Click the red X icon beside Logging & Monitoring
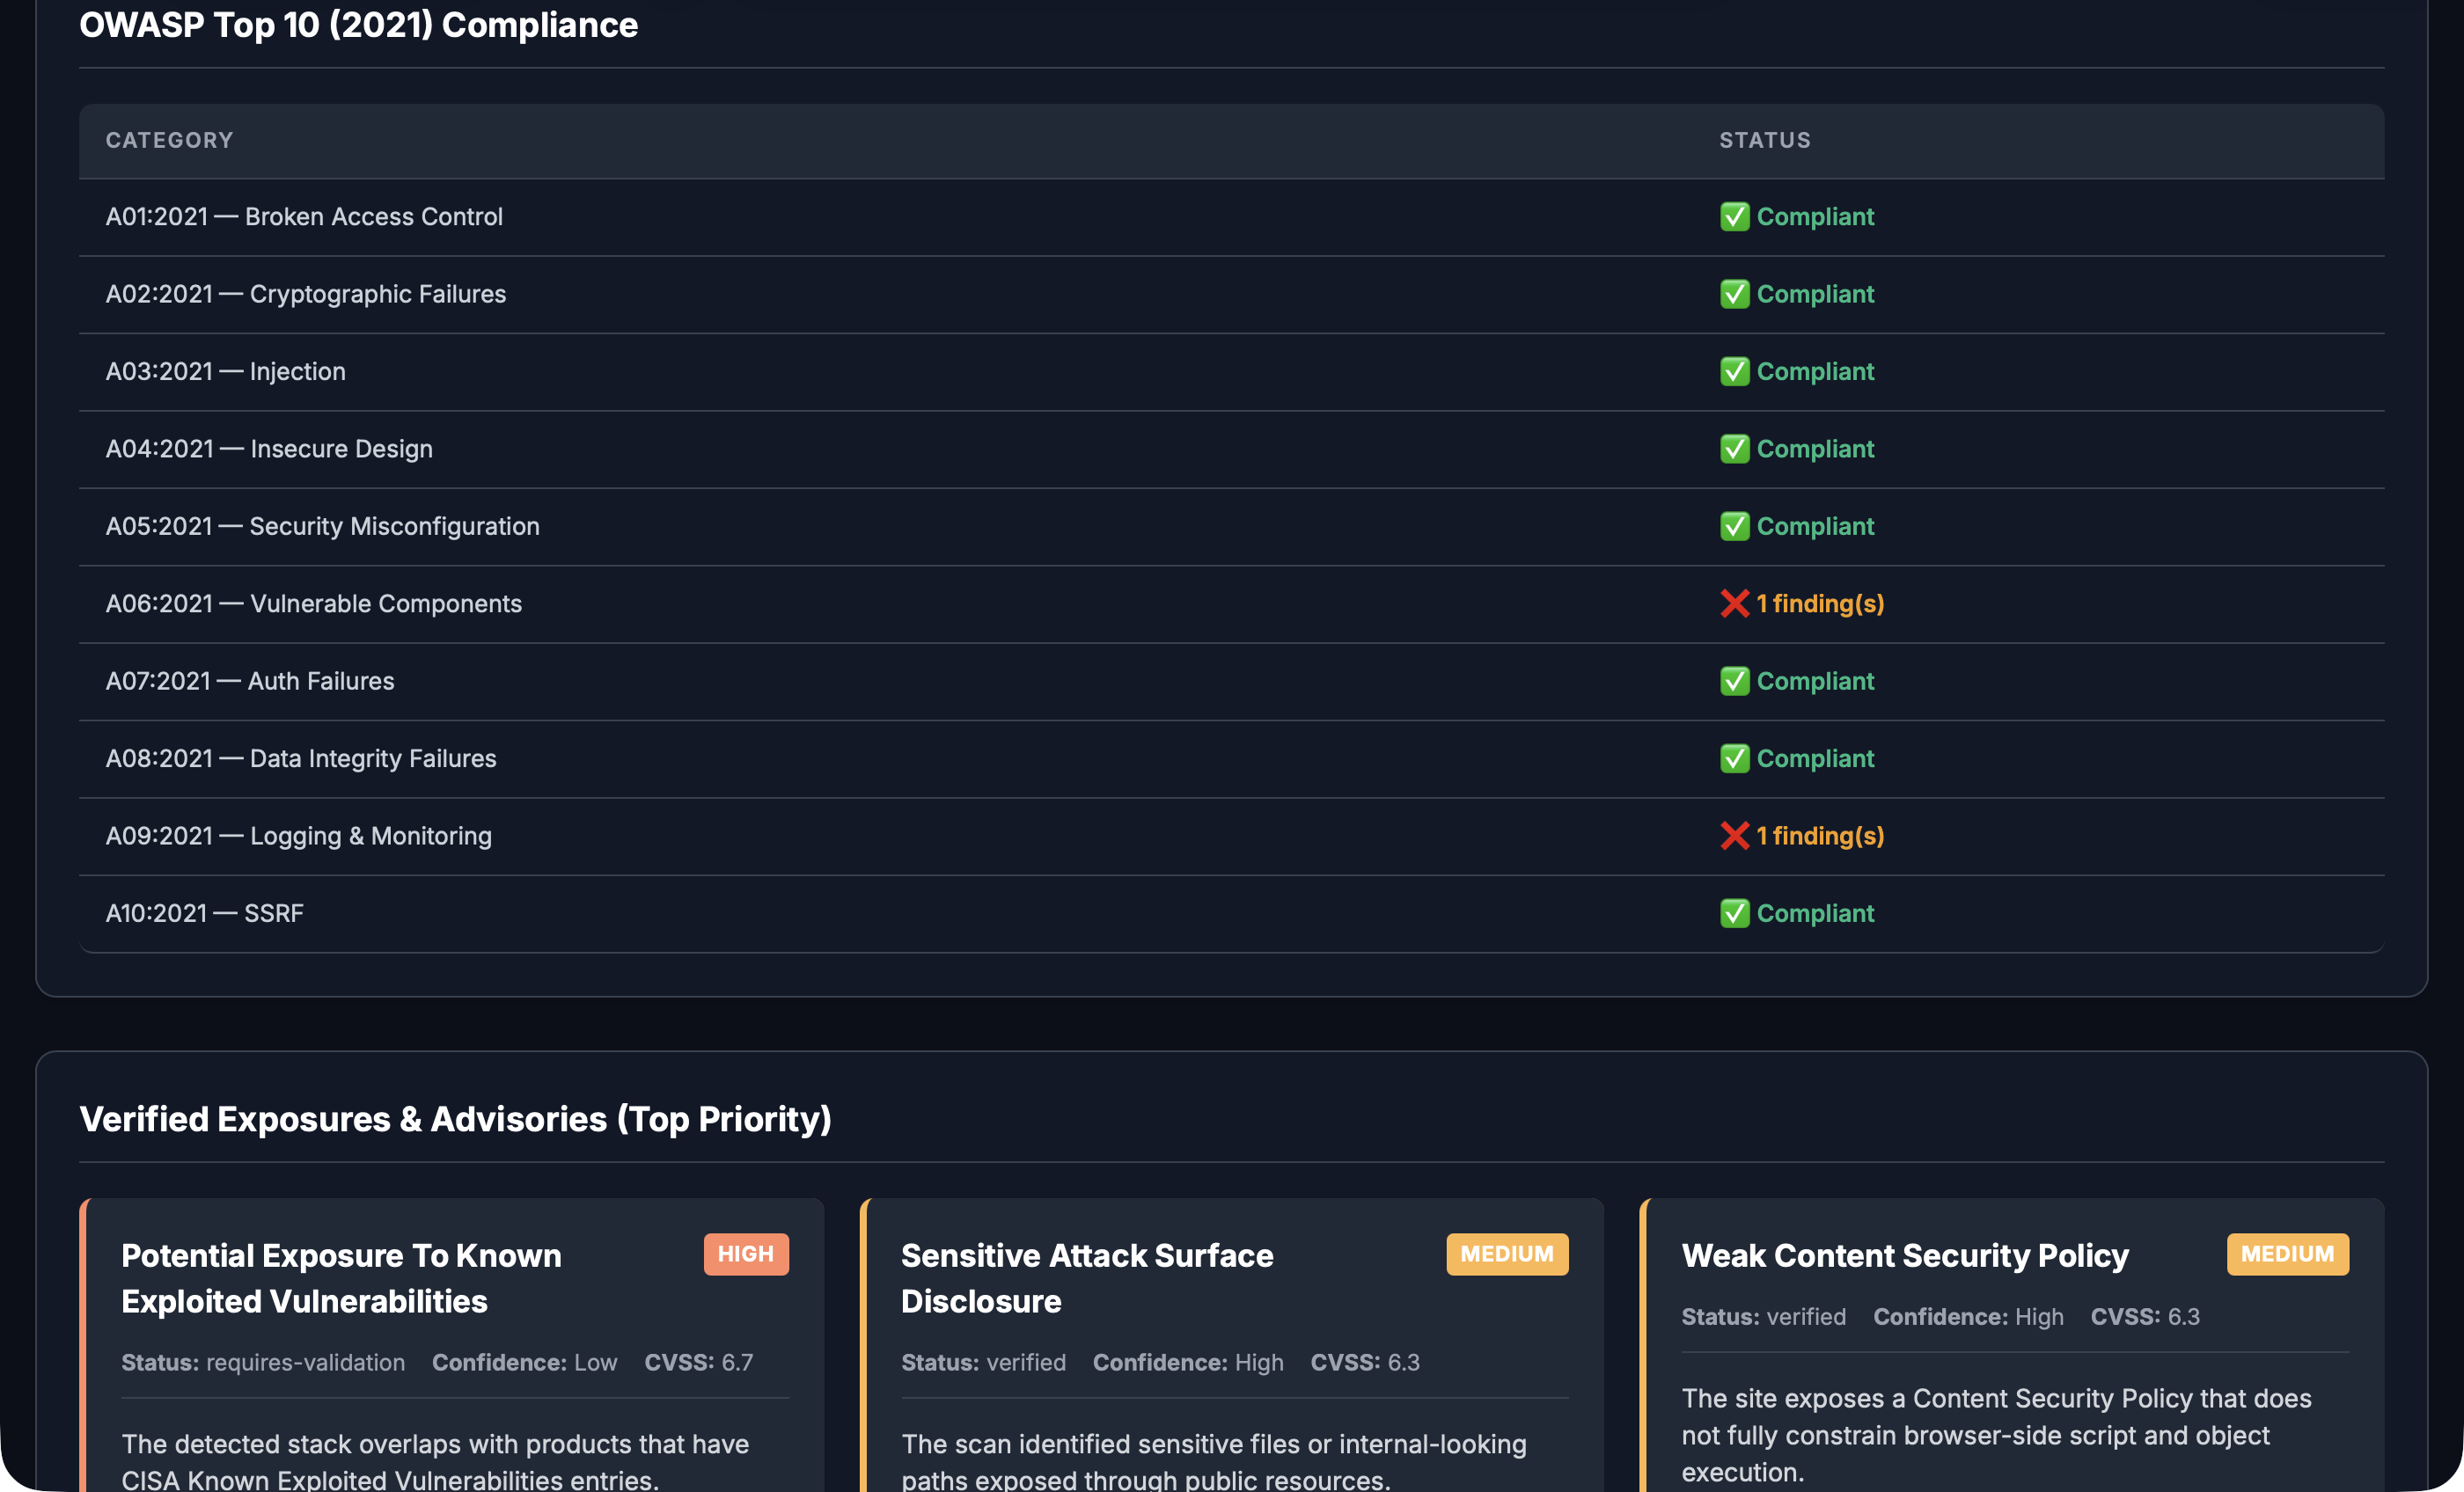2464x1492 pixels. pos(1736,835)
